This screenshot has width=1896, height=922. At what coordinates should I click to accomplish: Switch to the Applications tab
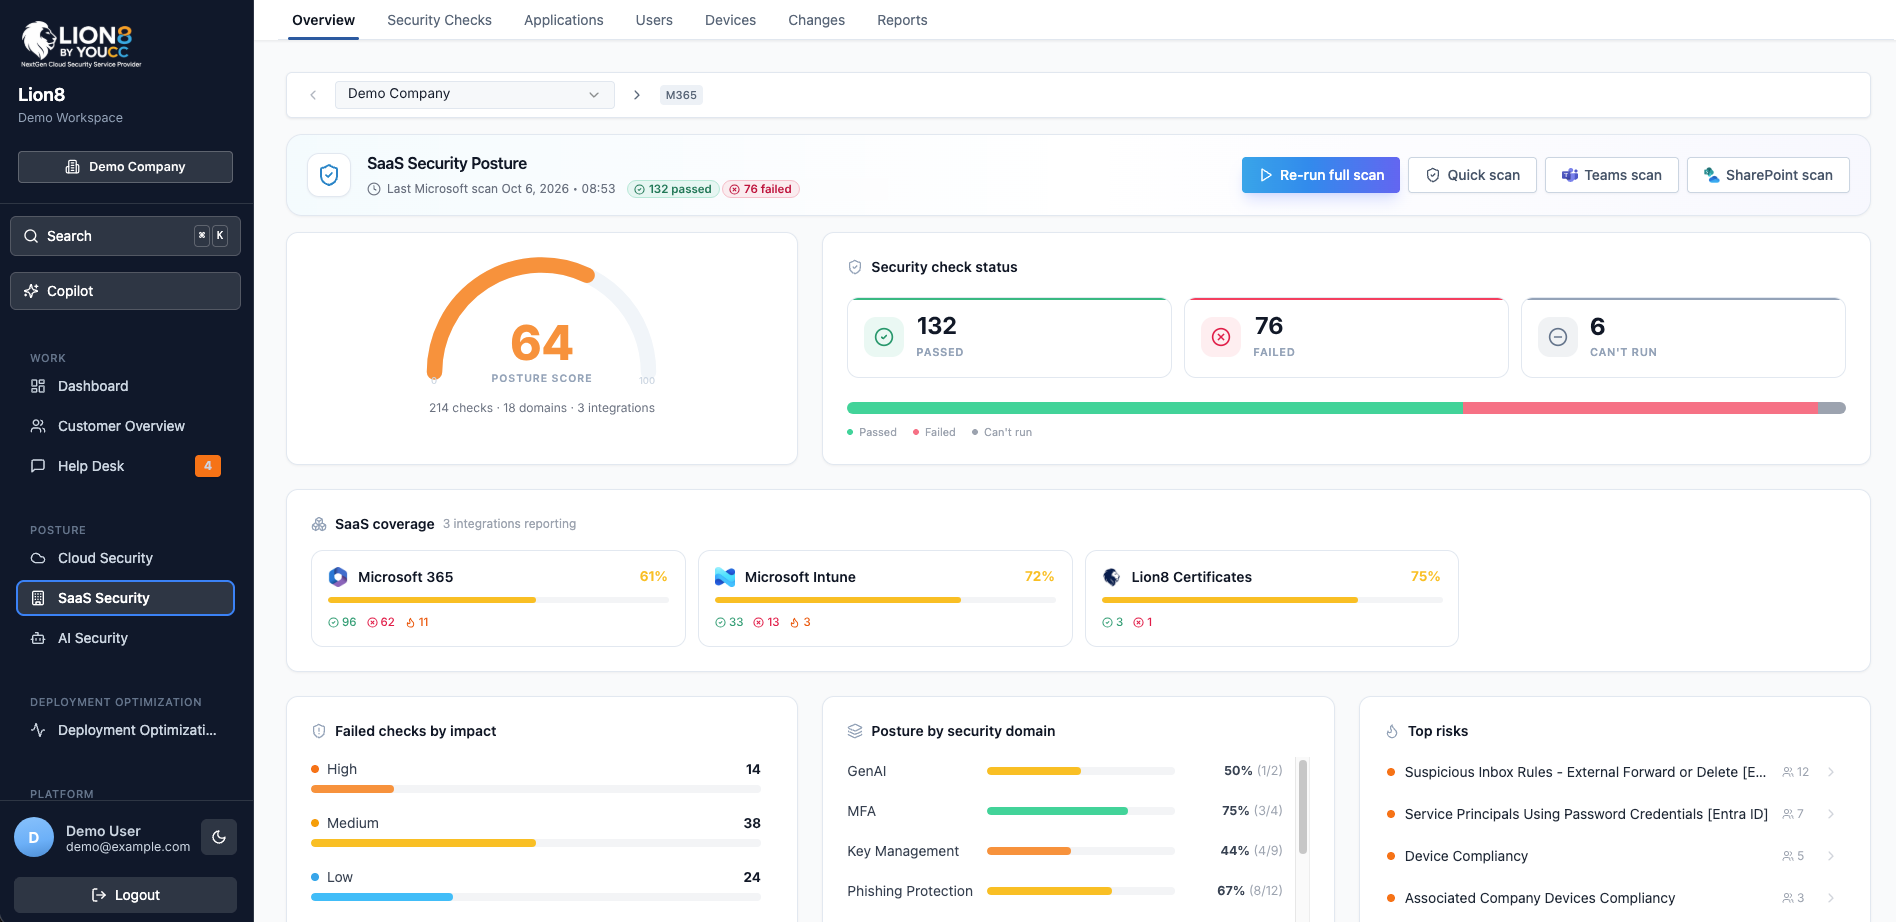(564, 20)
